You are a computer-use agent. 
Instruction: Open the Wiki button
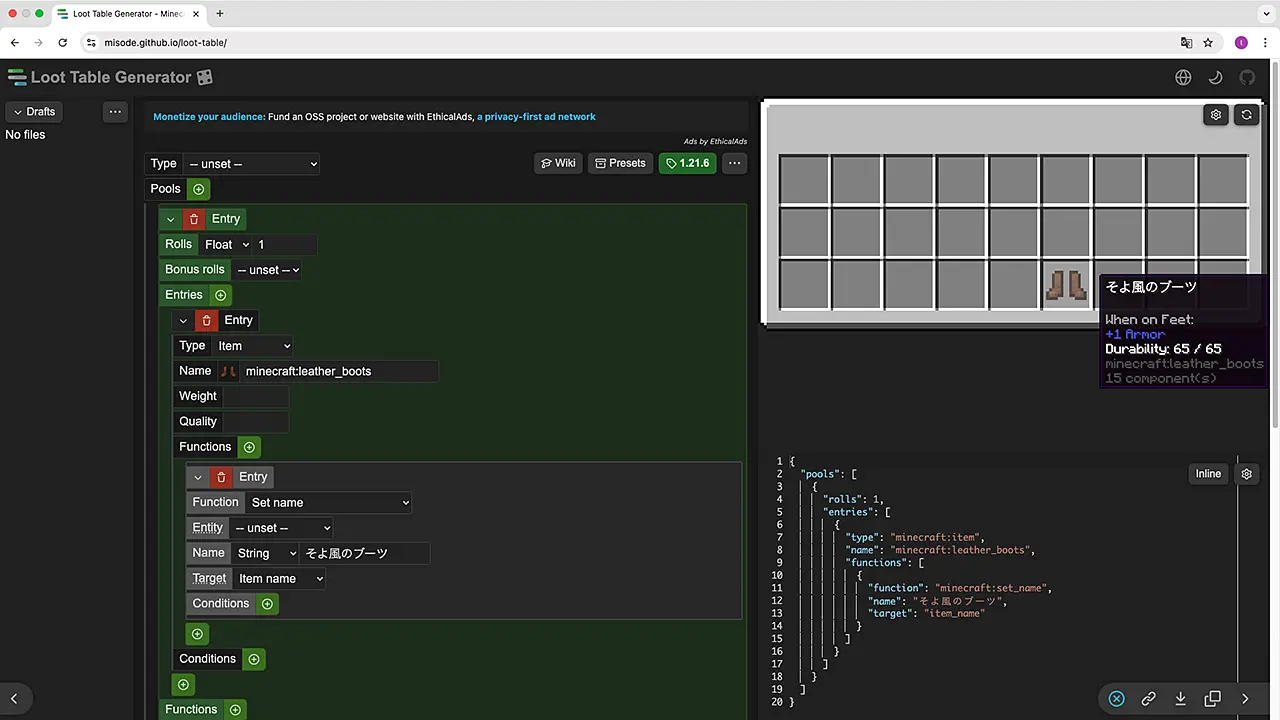(x=558, y=163)
